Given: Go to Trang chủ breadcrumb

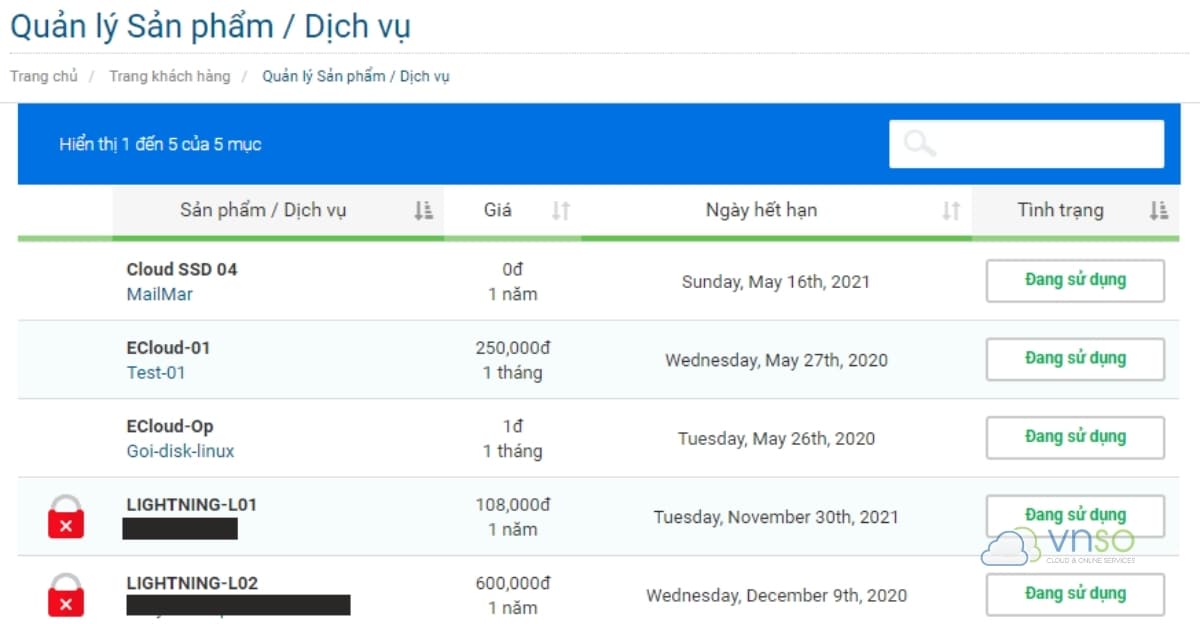Looking at the screenshot, I should coord(44,76).
